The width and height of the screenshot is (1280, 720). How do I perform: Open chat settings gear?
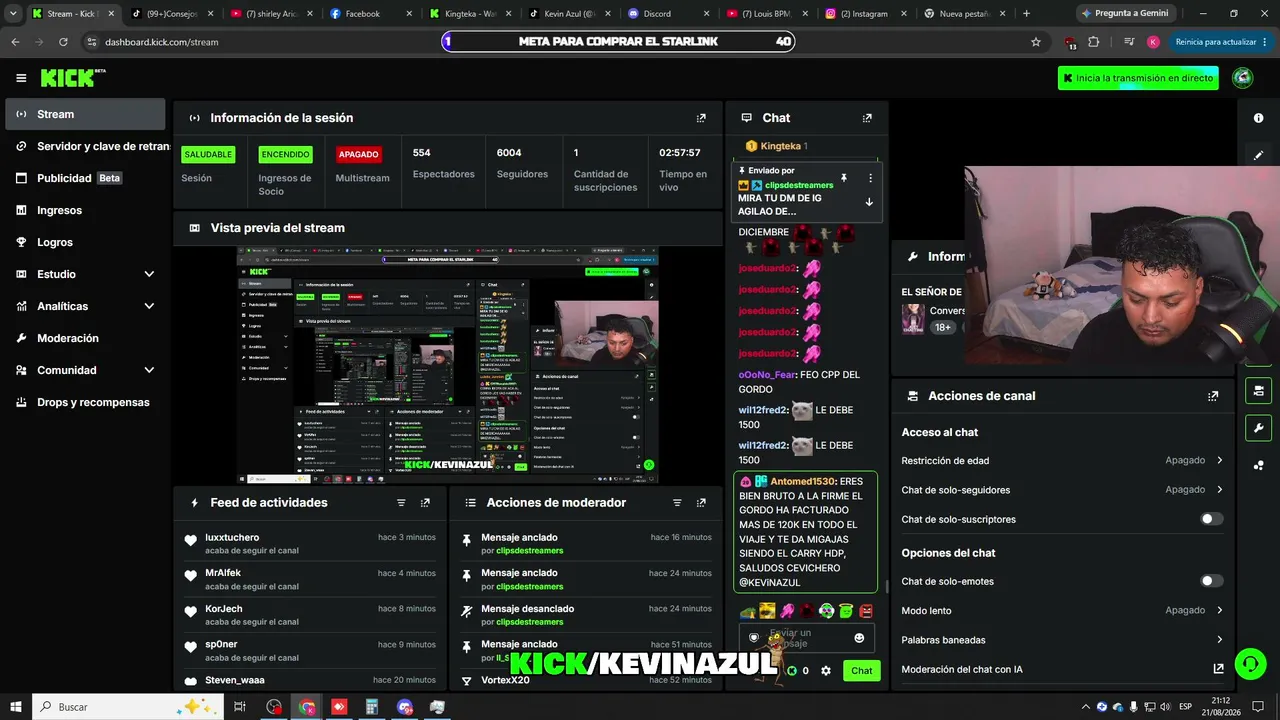(x=826, y=671)
